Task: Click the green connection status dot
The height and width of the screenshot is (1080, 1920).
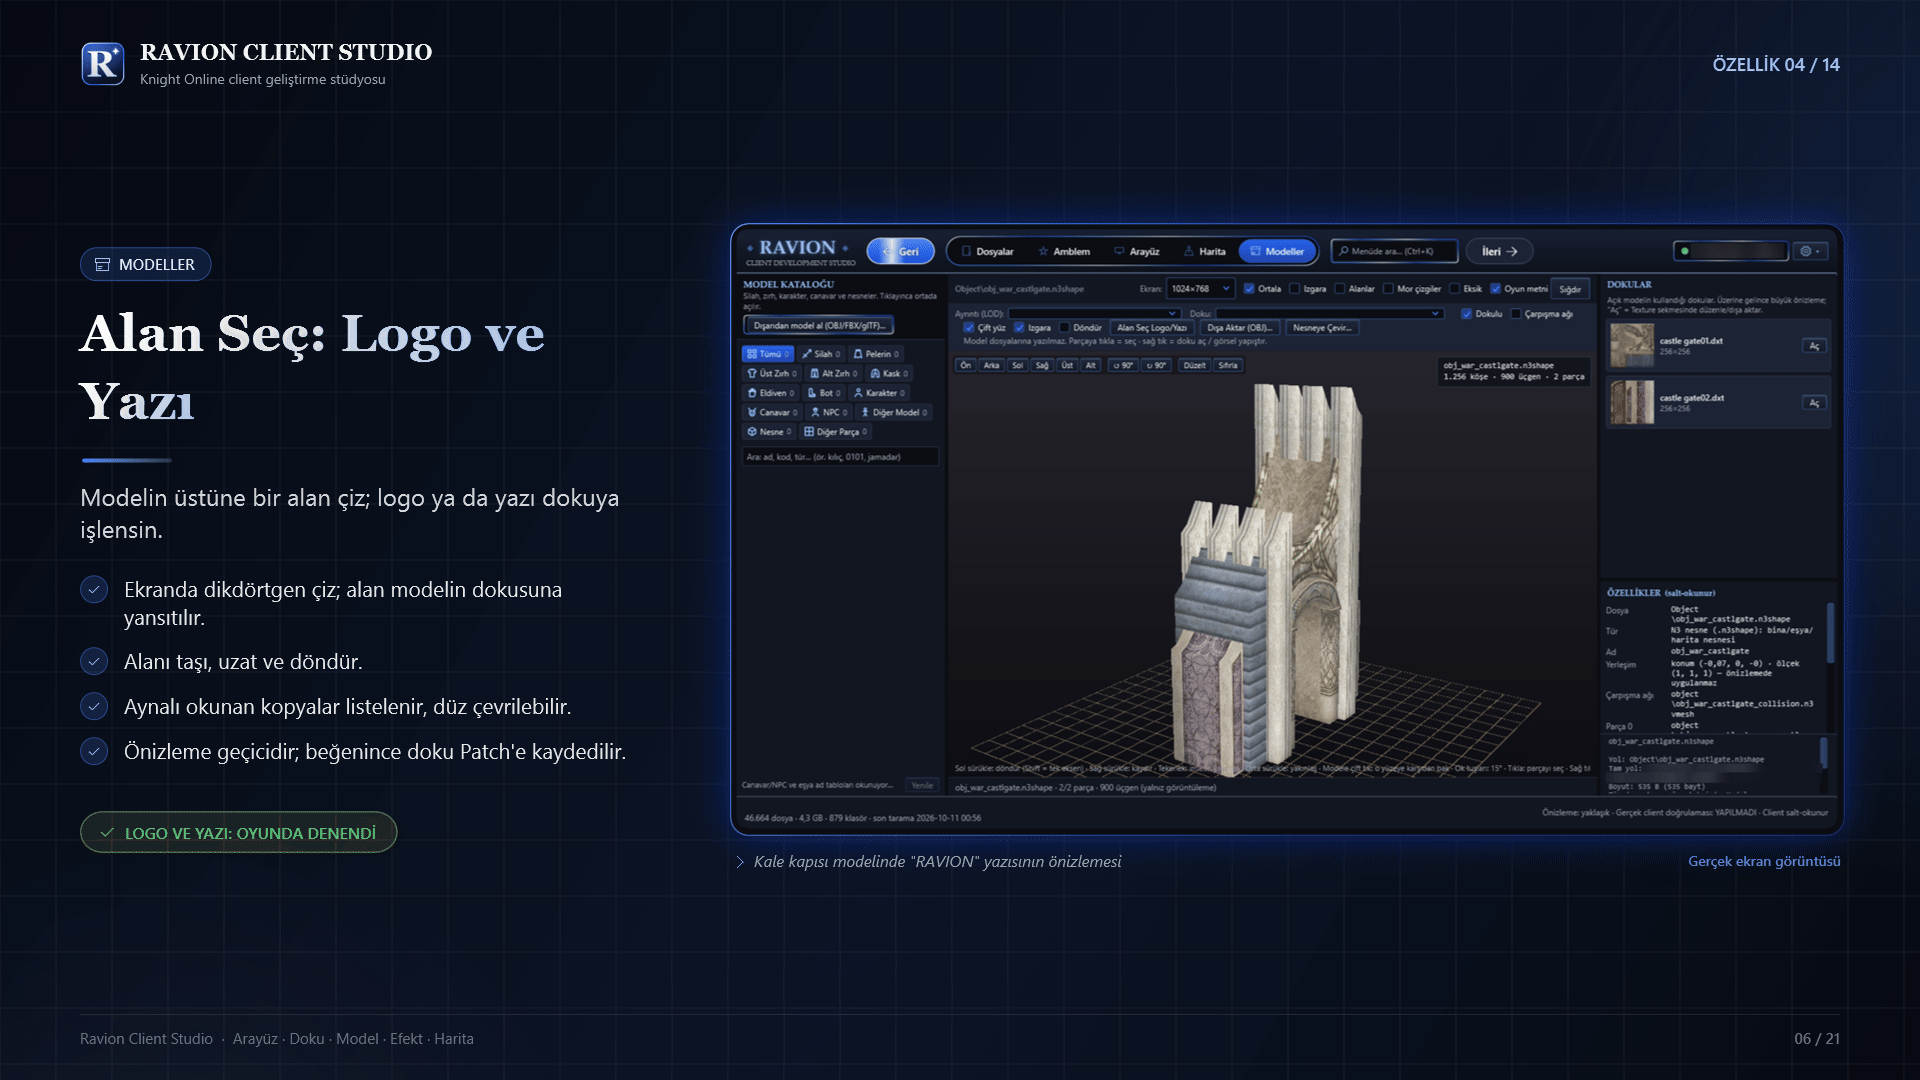Action: click(1685, 252)
